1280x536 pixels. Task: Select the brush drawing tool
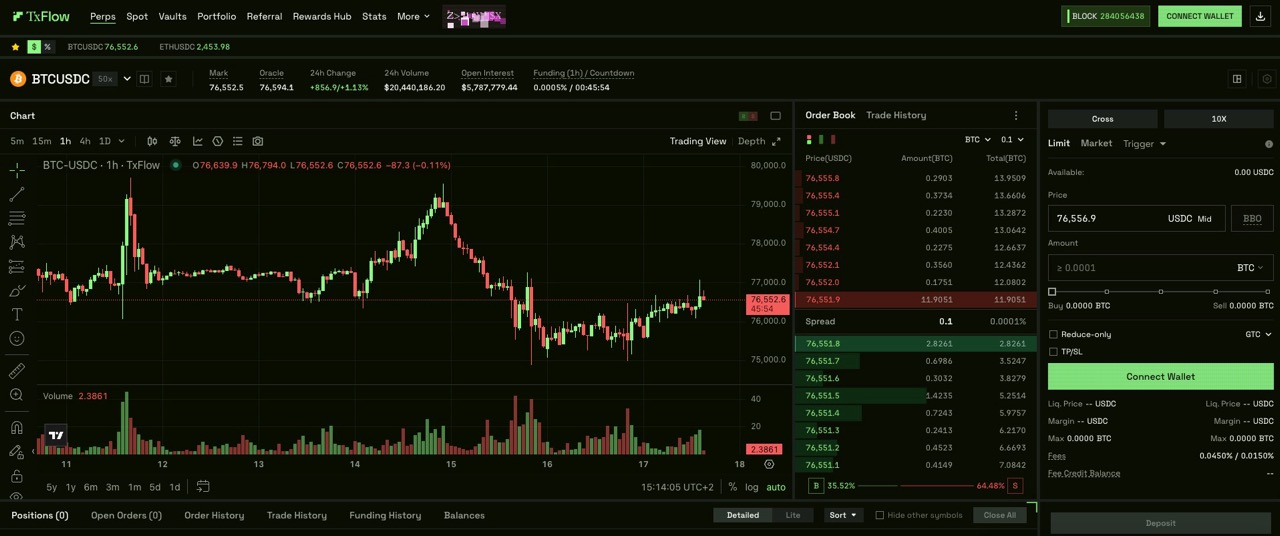tap(17, 291)
